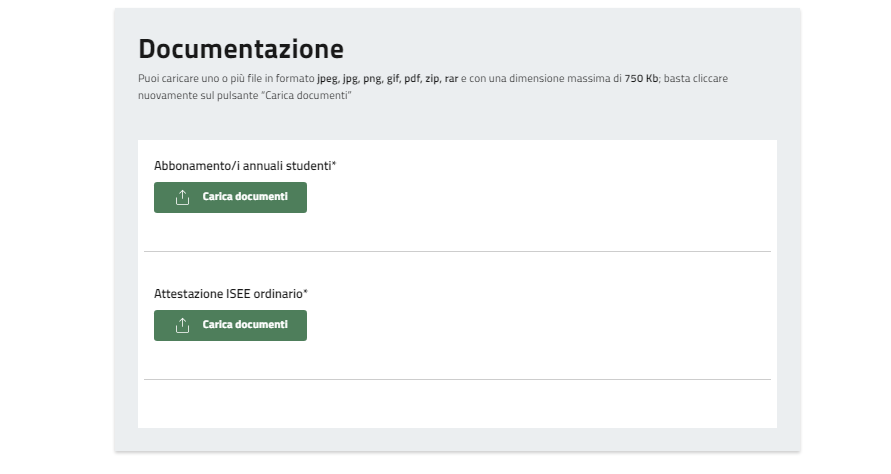The width and height of the screenshot is (891, 474).
Task: Click the bold rar format word
Action: [x=451, y=78]
